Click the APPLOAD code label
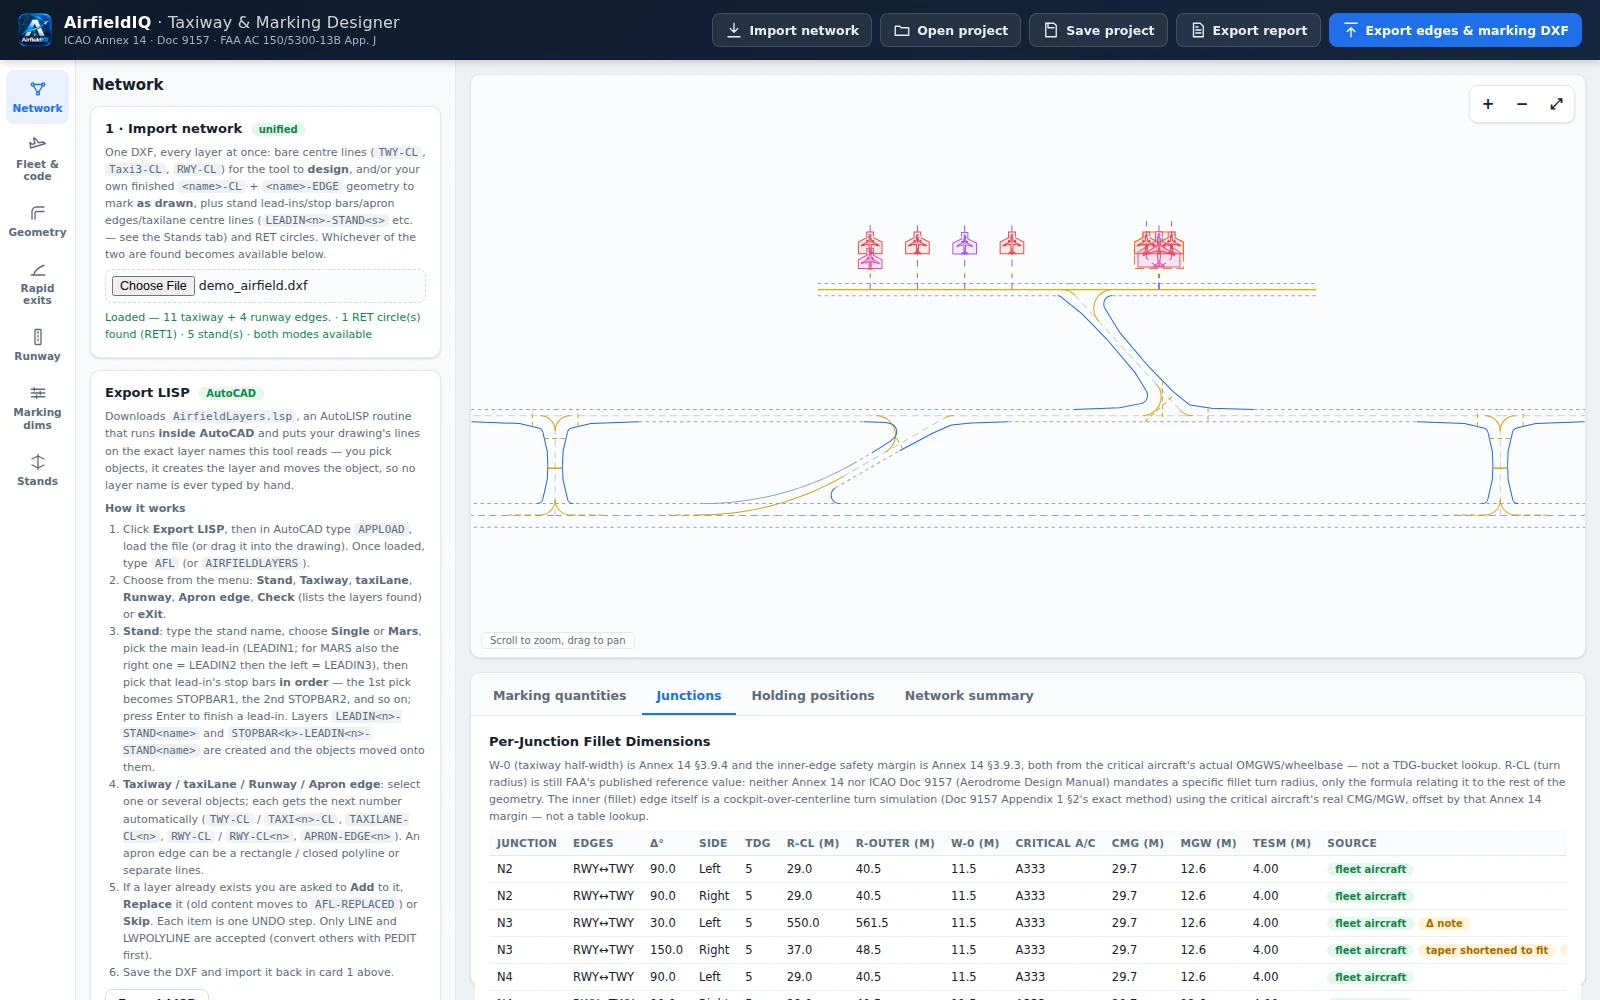The width and height of the screenshot is (1600, 1000). (381, 530)
